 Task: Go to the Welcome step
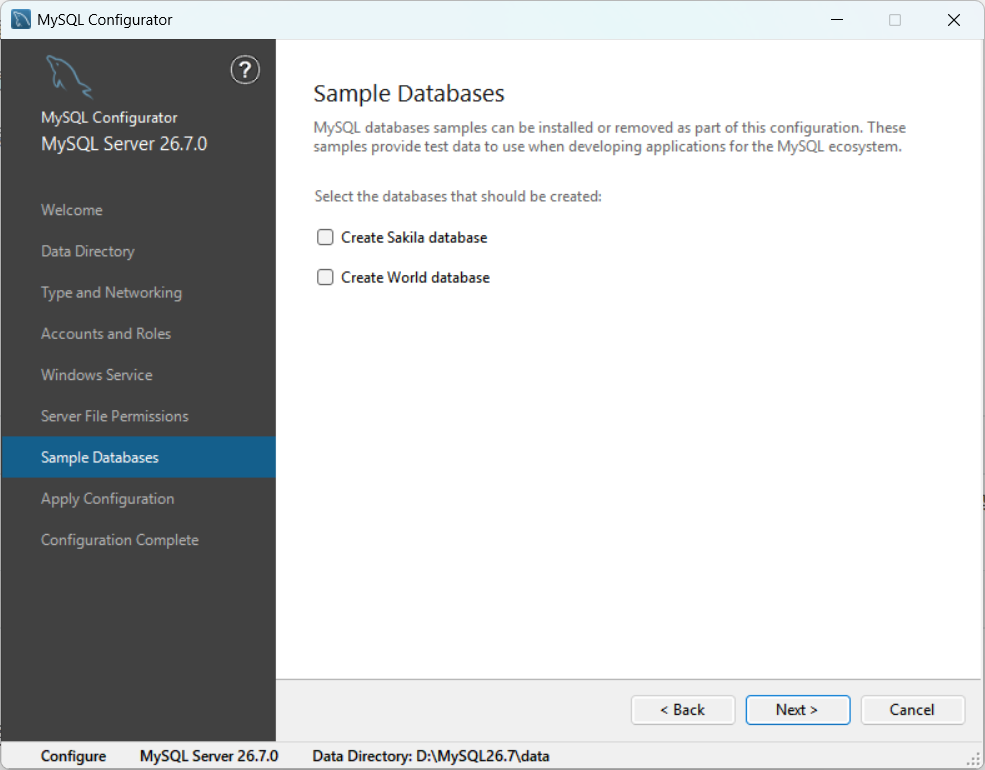(72, 210)
